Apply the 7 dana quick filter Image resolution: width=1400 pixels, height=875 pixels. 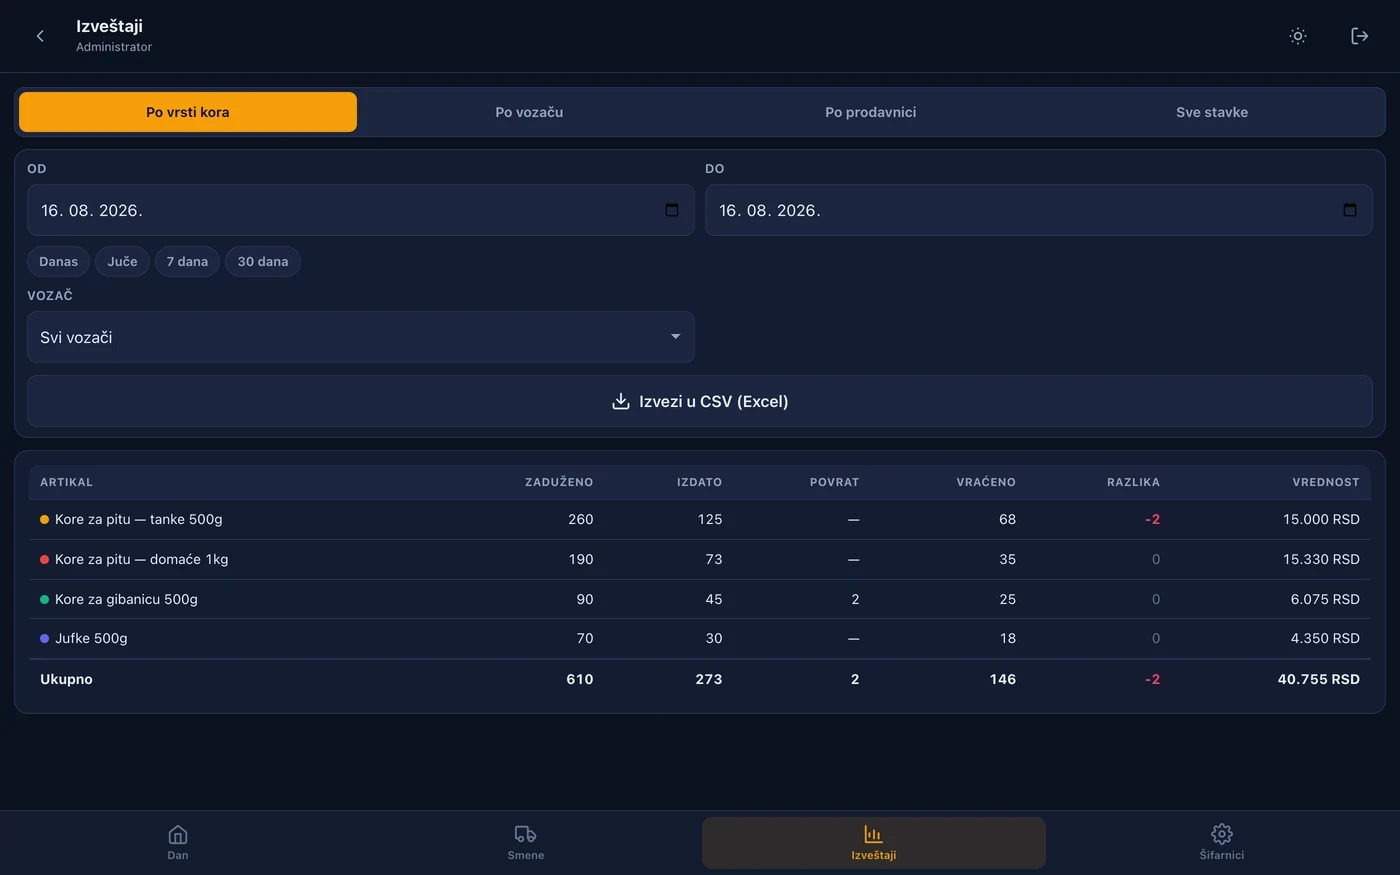click(x=188, y=262)
